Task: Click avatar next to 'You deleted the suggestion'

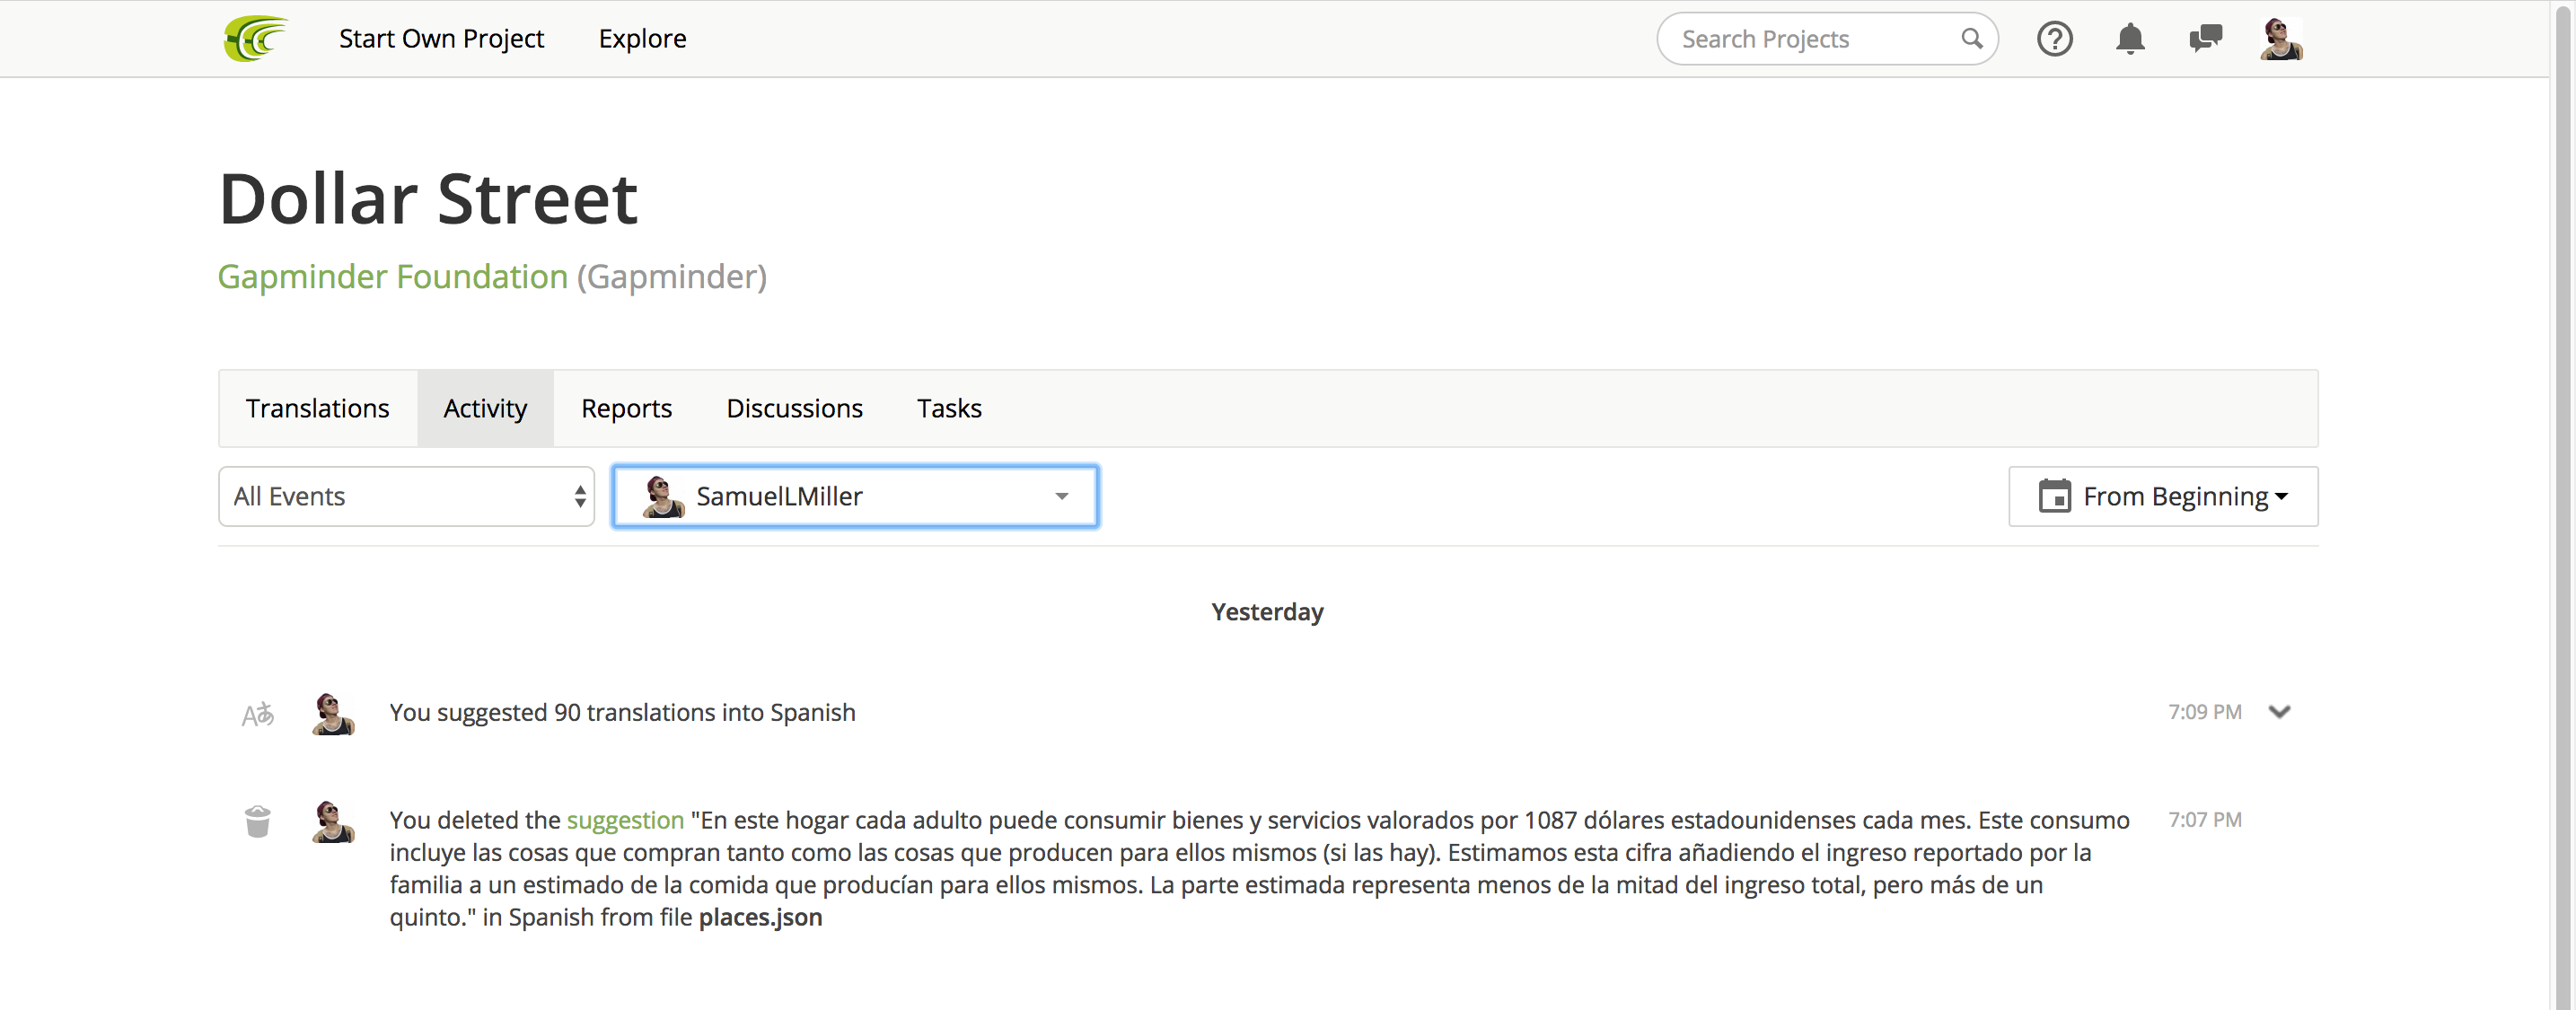Action: 333,821
